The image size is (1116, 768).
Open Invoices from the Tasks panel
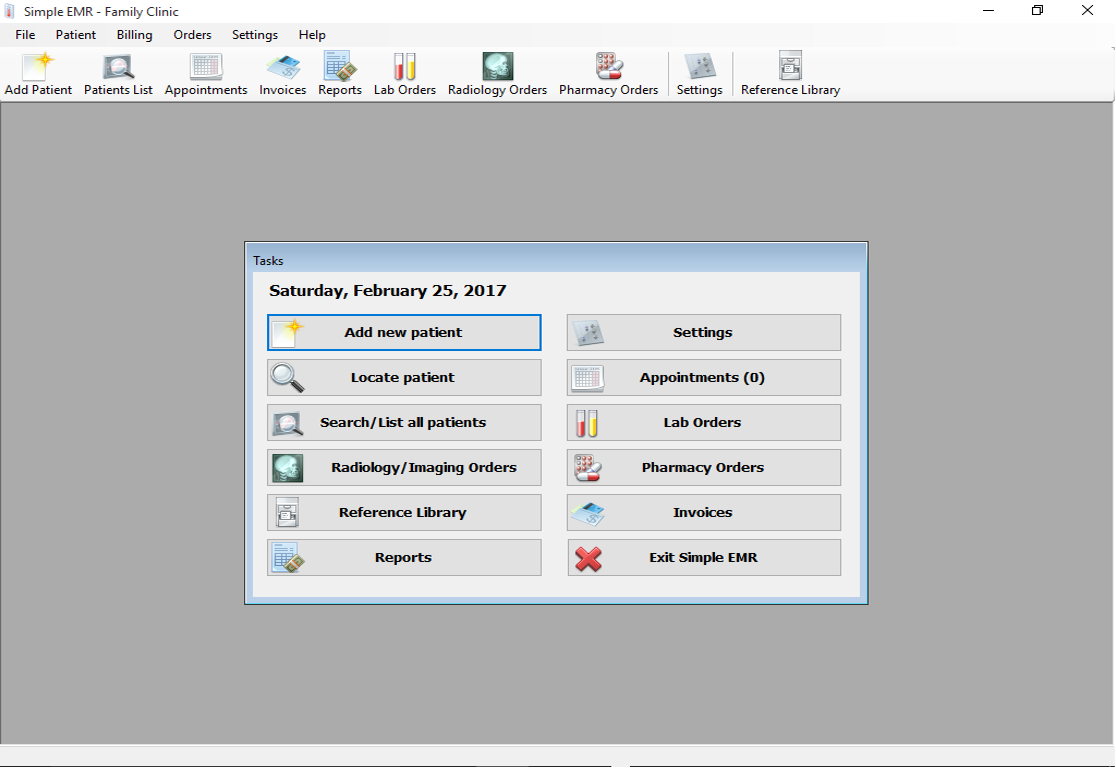[x=703, y=512]
